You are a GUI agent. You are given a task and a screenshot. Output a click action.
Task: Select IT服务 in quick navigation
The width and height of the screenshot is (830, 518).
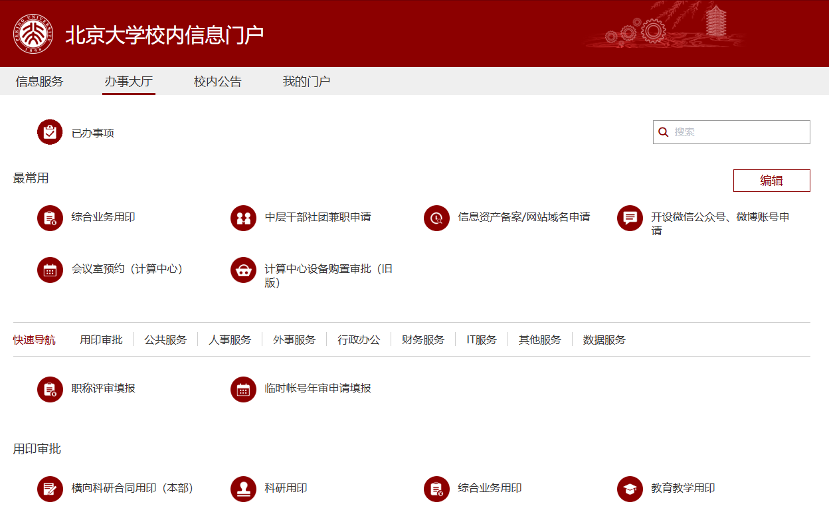click(x=481, y=340)
